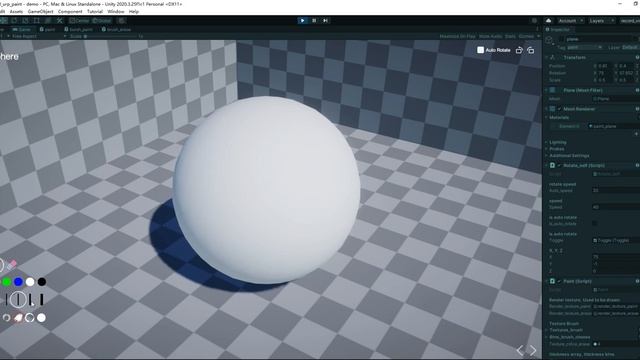640x360 pixels.
Task: Toggle the Paint script enabled checkbox
Action: (x=560, y=281)
